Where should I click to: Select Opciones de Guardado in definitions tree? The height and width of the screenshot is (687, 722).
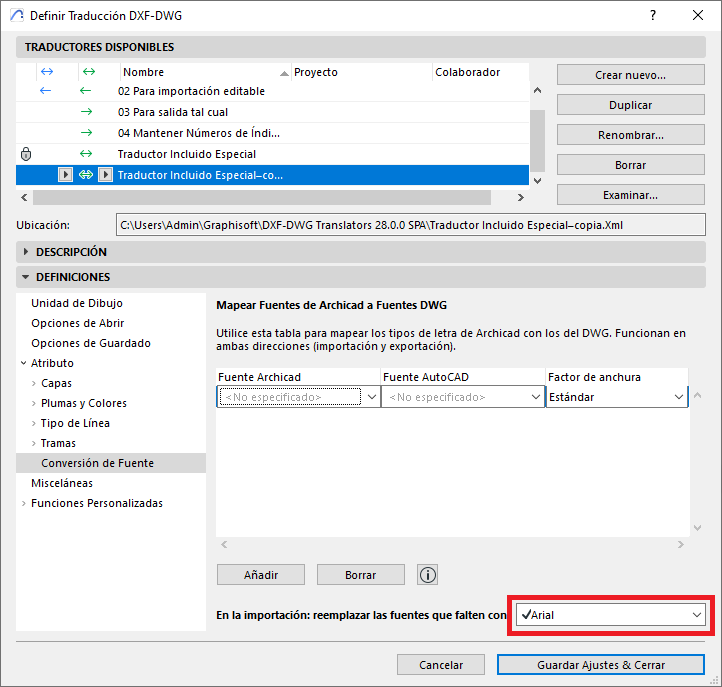tap(91, 343)
